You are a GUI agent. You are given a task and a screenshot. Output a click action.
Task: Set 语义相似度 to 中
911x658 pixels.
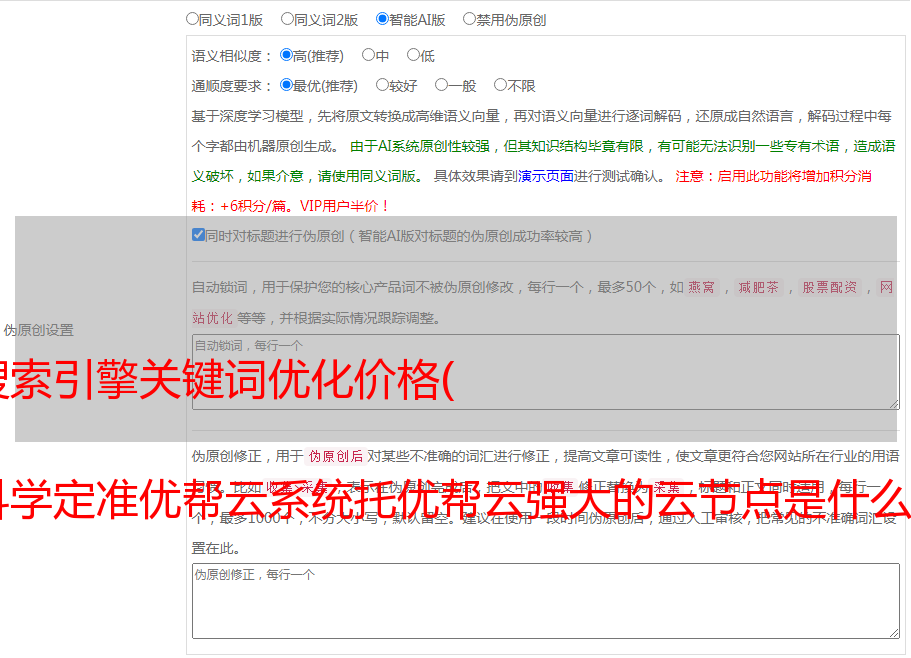tap(368, 56)
